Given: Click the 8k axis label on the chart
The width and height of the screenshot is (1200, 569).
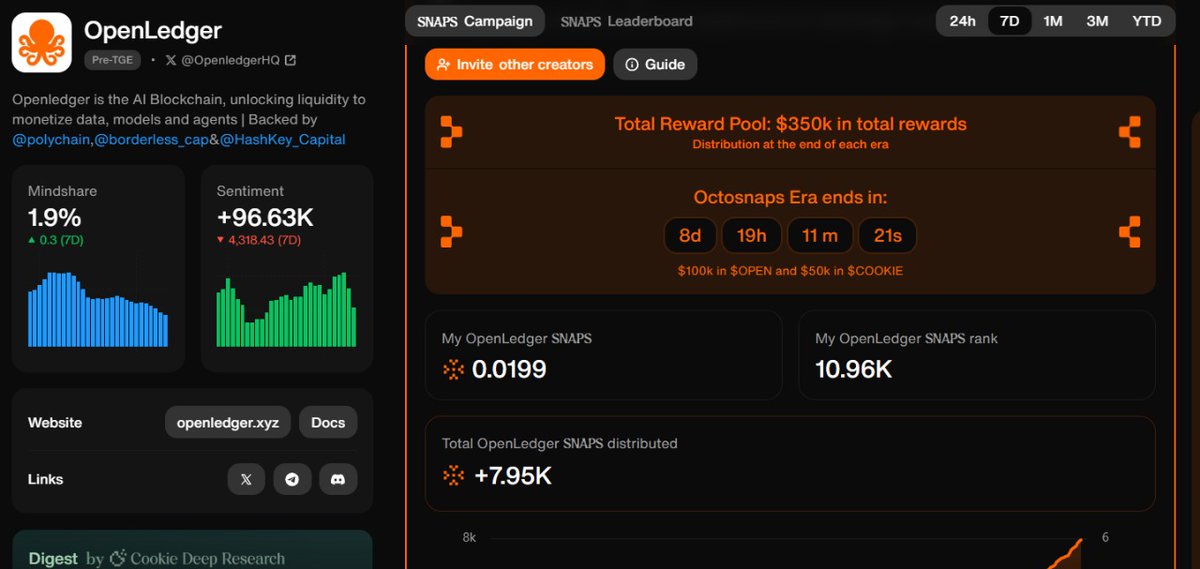Looking at the screenshot, I should [x=469, y=538].
